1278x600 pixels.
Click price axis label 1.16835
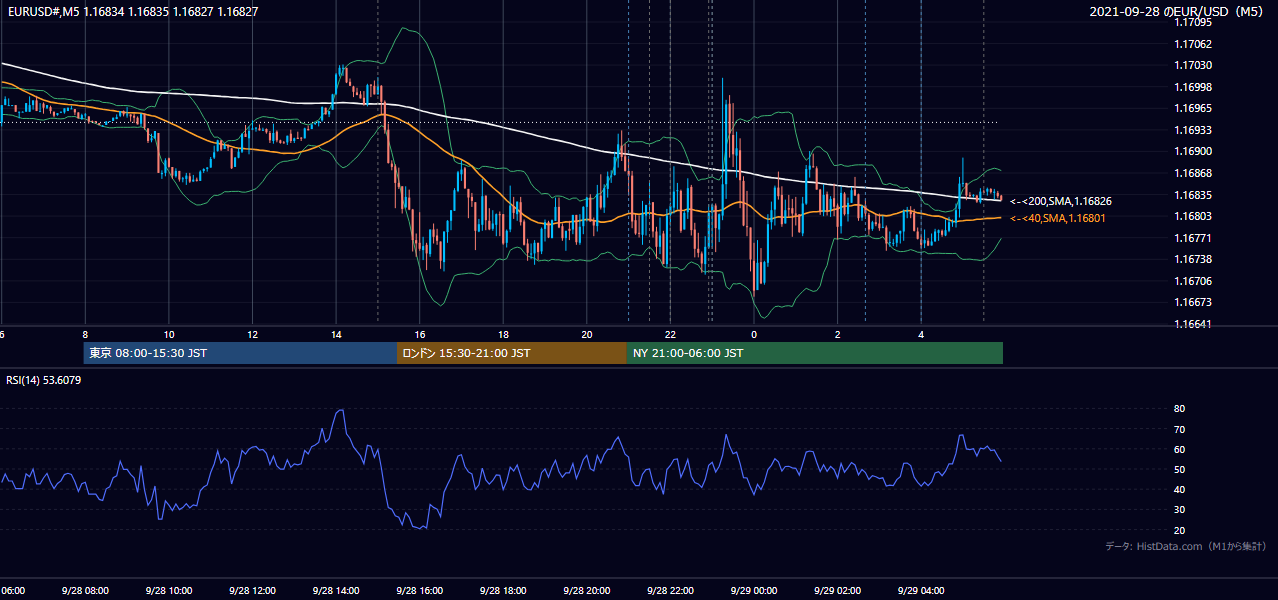point(1193,195)
